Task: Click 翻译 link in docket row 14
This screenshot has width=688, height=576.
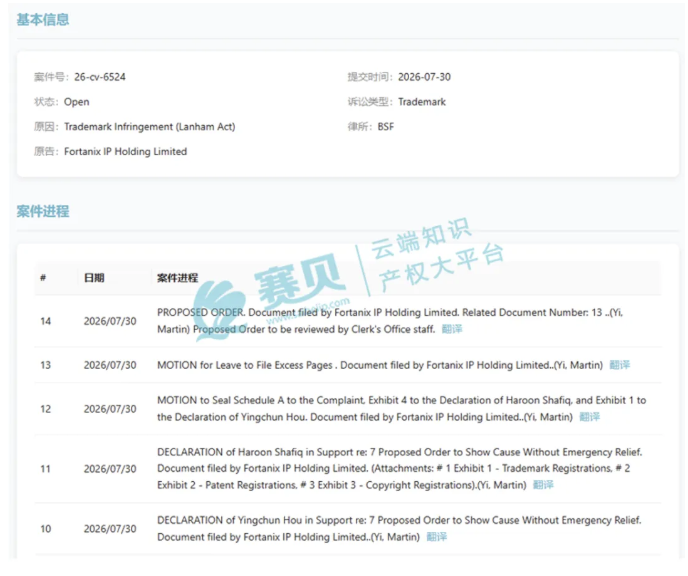Action: [452, 329]
